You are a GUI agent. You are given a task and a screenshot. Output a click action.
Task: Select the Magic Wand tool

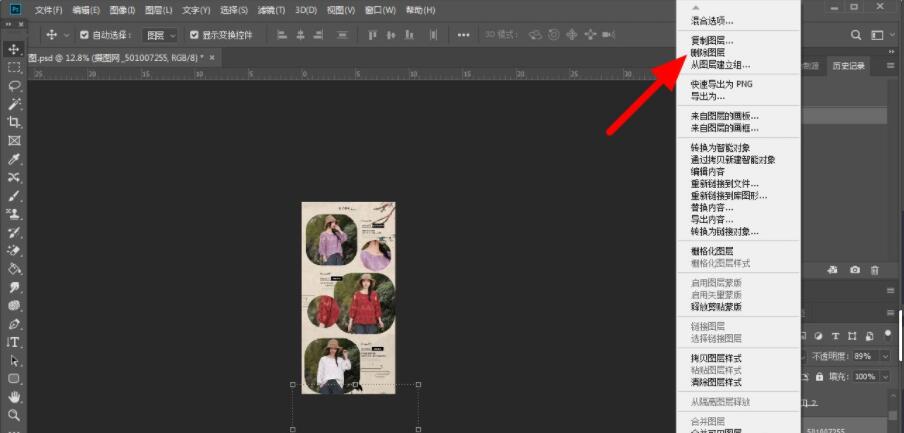click(14, 104)
